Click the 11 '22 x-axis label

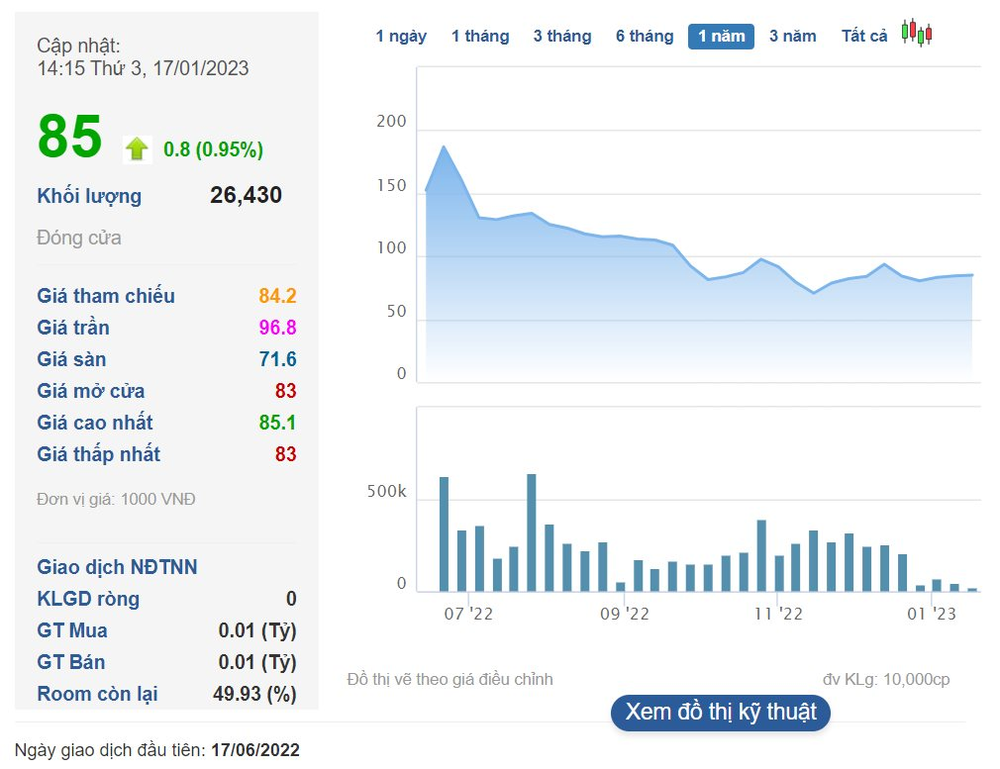(778, 614)
